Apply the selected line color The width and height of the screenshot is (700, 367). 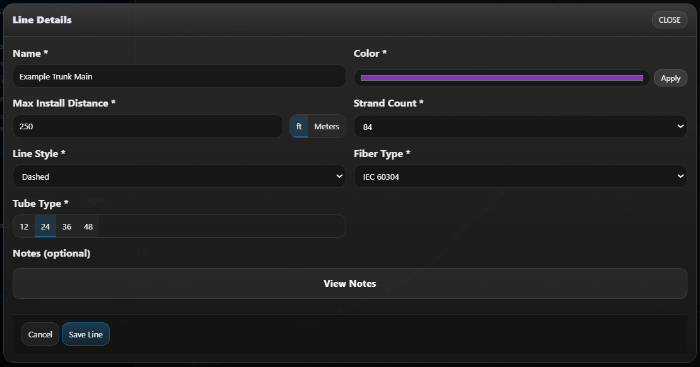click(x=671, y=78)
